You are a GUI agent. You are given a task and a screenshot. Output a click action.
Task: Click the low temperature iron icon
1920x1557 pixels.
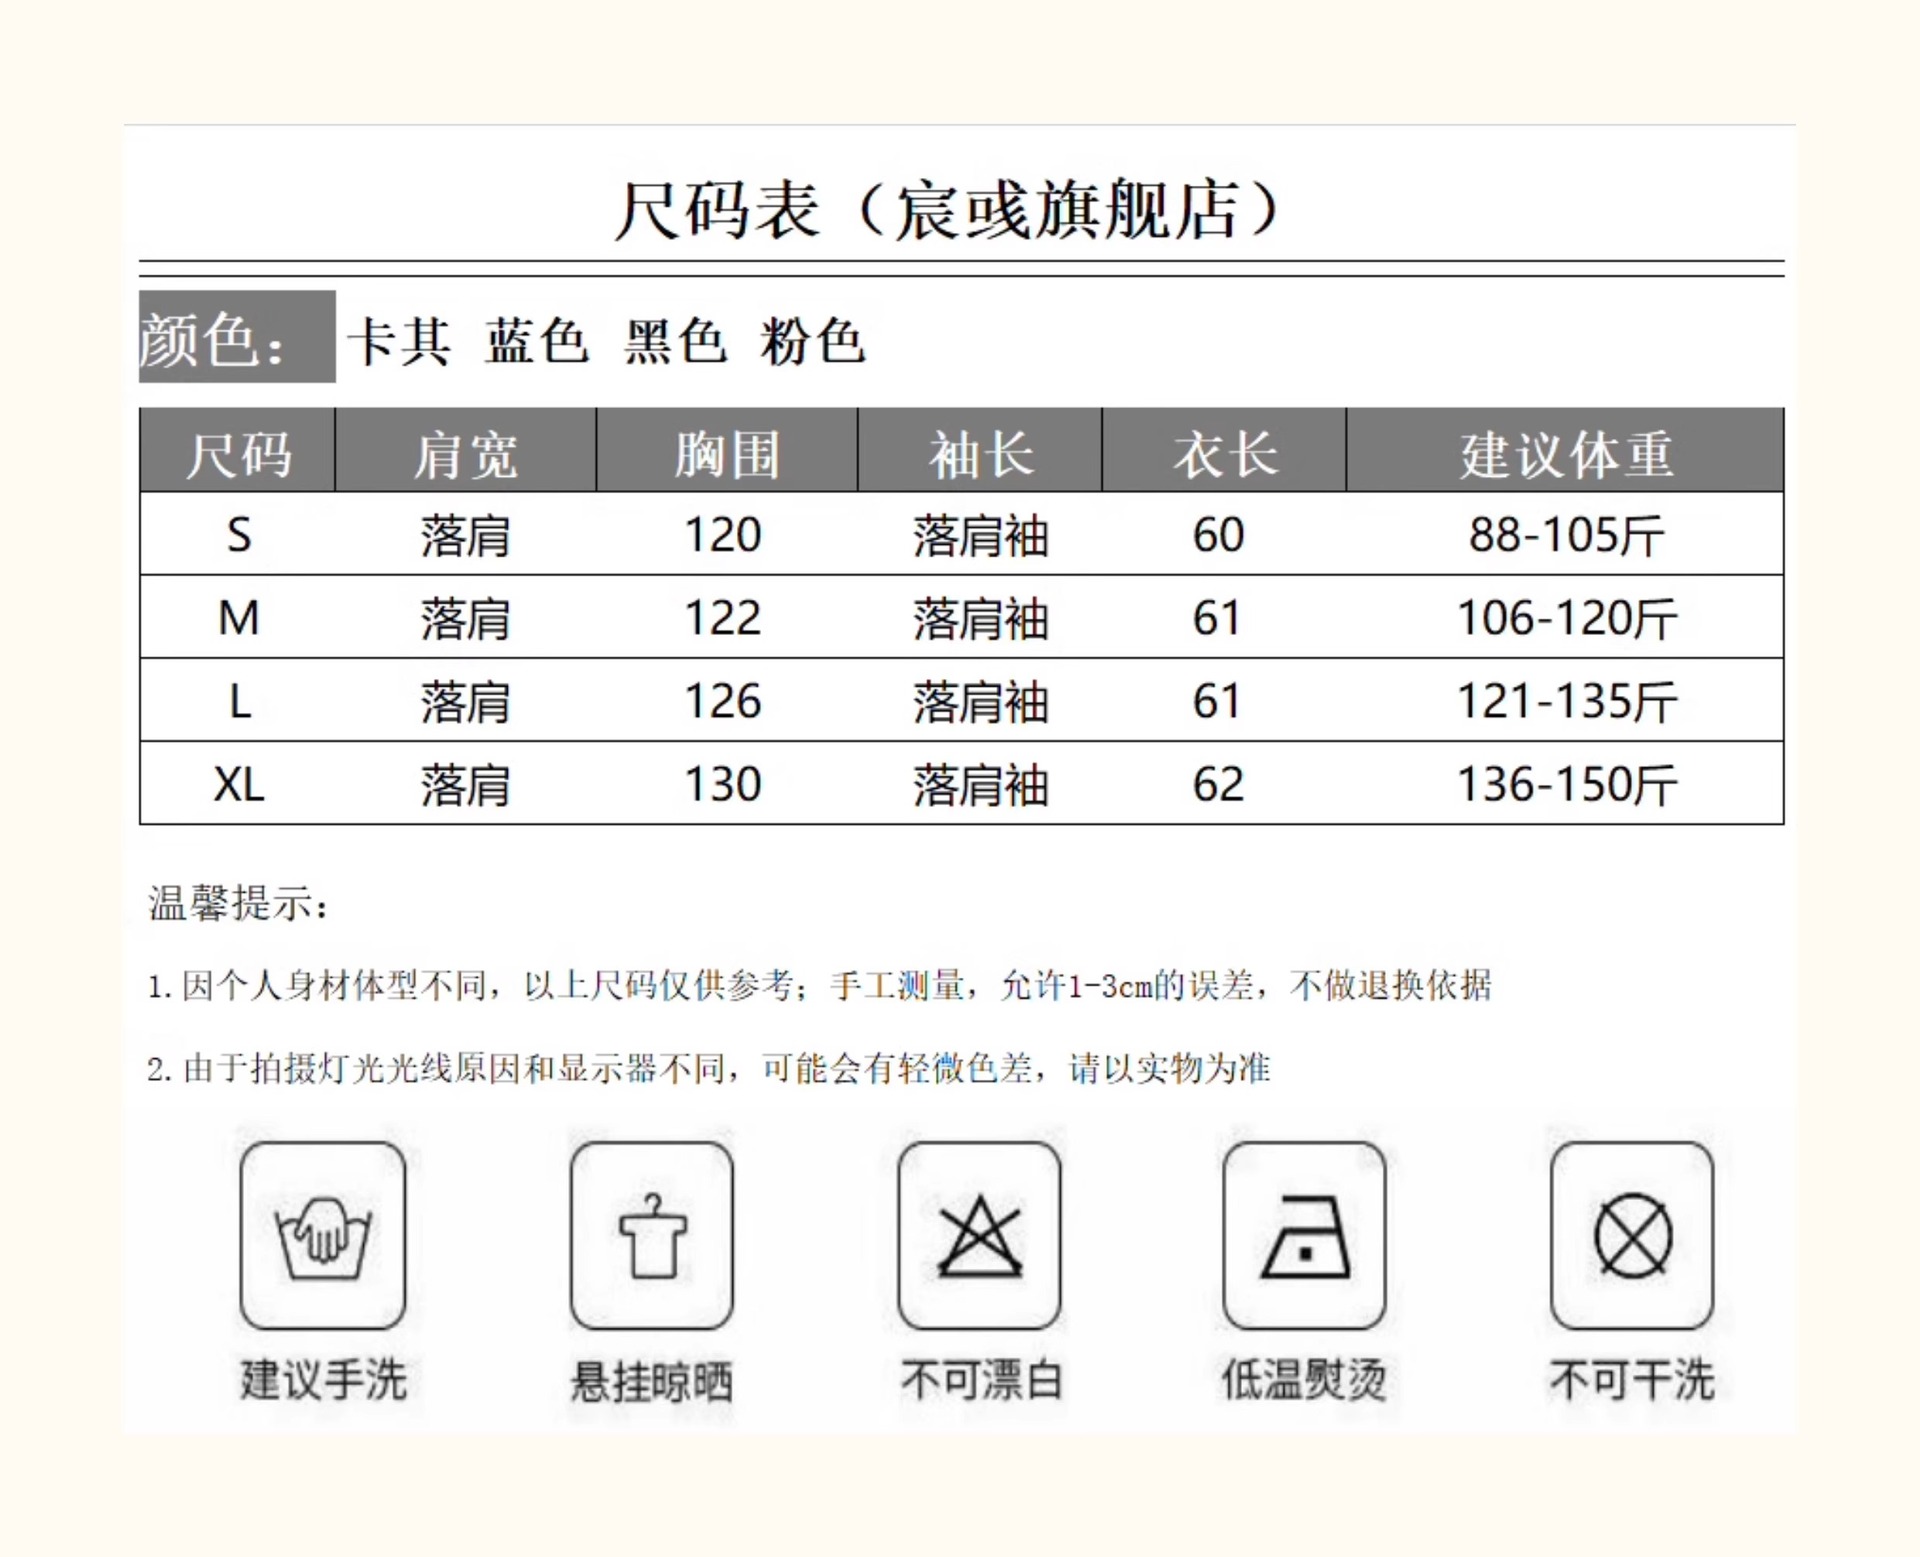(x=1304, y=1236)
